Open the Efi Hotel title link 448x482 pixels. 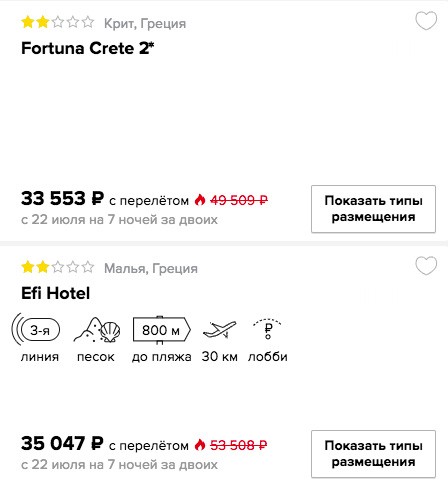click(x=56, y=293)
